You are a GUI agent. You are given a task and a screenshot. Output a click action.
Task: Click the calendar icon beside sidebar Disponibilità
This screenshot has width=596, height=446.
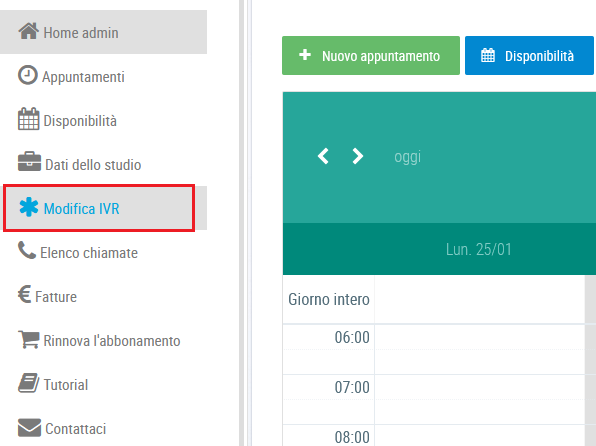[29, 119]
